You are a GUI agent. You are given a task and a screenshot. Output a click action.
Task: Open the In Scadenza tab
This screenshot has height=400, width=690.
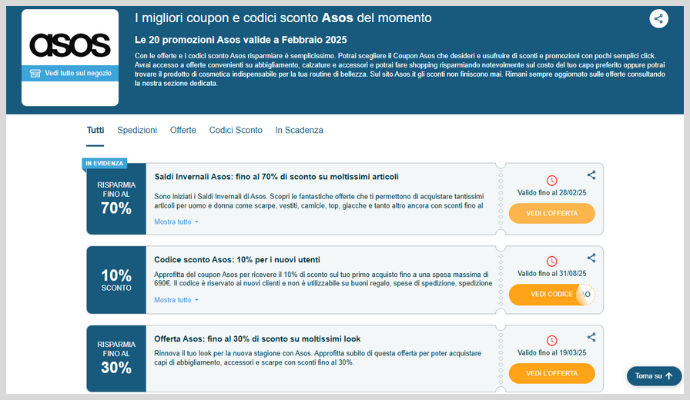pyautogui.click(x=298, y=131)
